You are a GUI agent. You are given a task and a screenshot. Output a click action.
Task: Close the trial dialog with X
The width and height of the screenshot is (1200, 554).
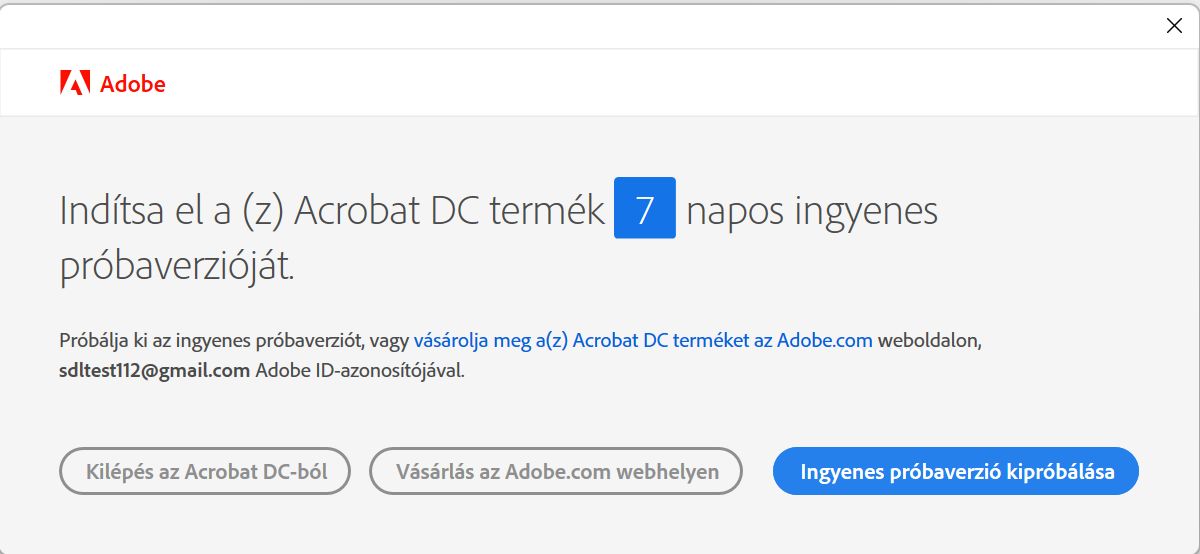click(x=1175, y=26)
